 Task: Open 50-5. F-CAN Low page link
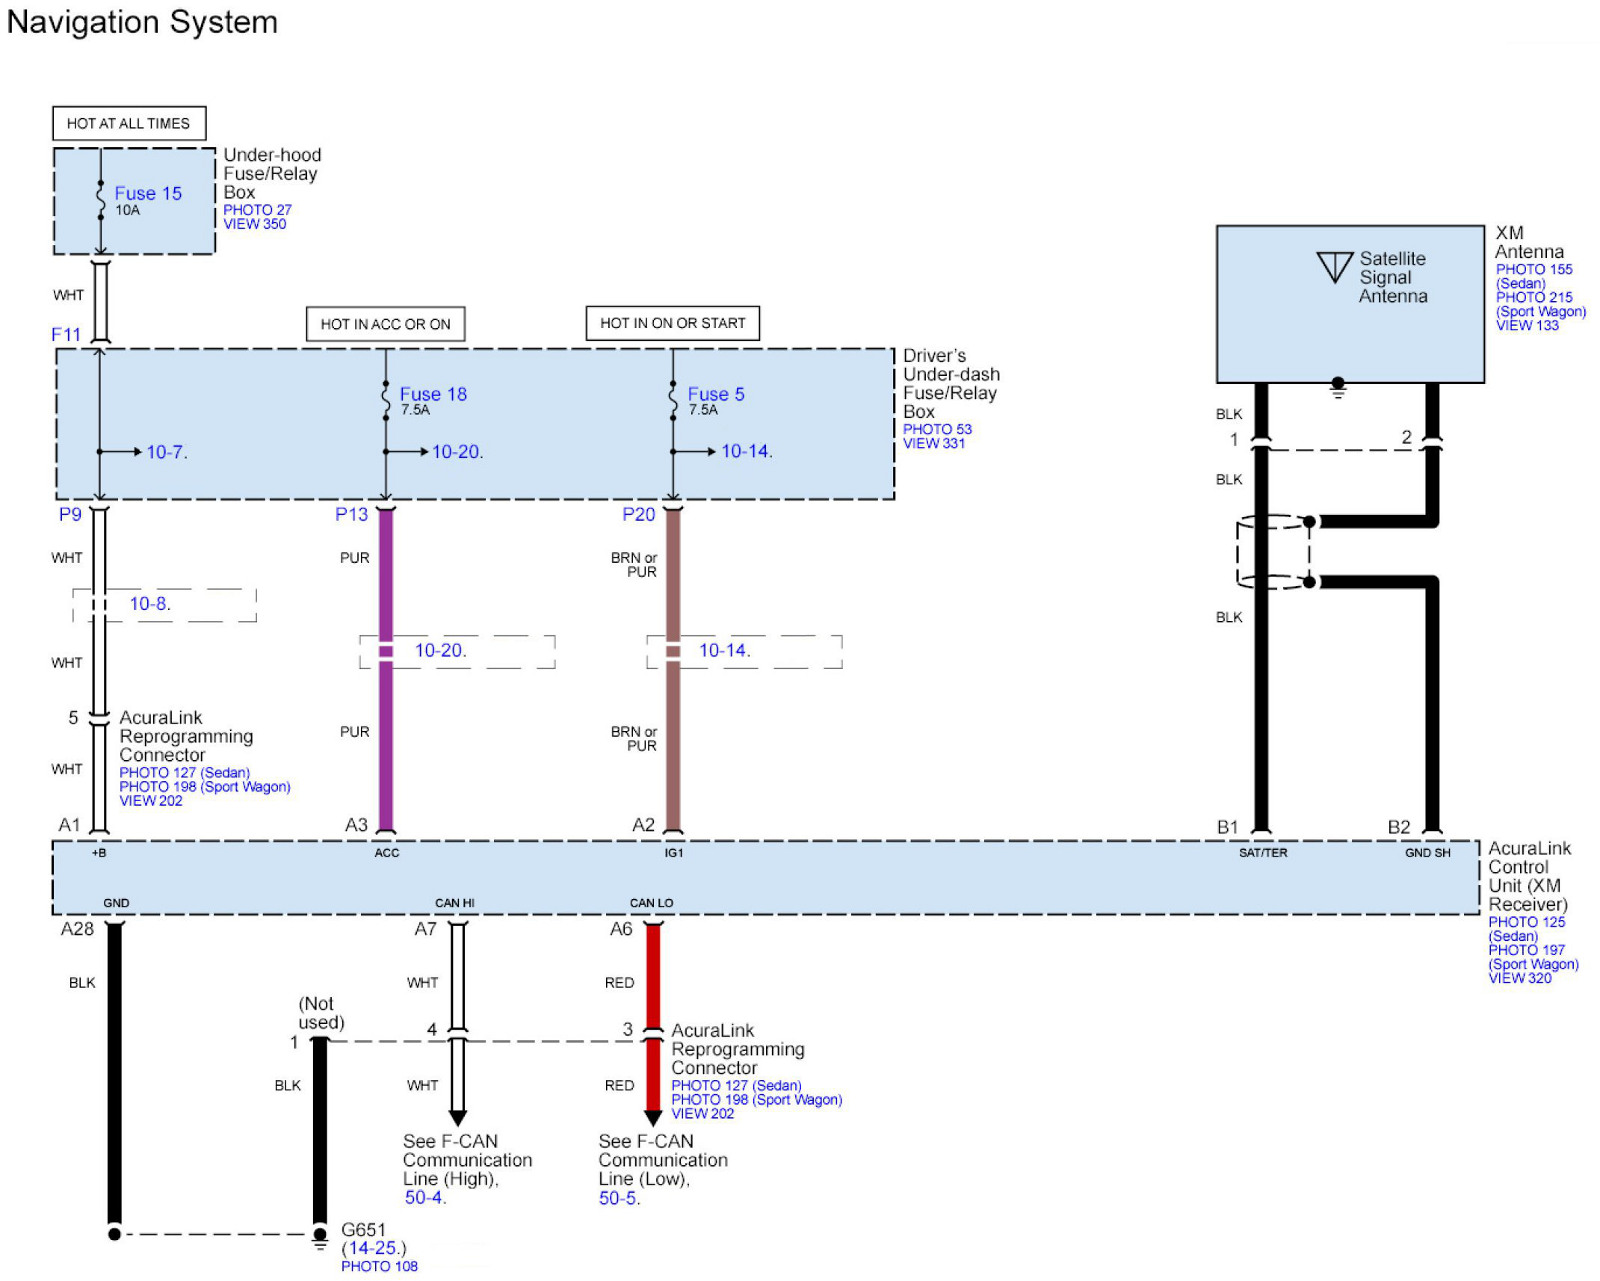click(x=619, y=1198)
